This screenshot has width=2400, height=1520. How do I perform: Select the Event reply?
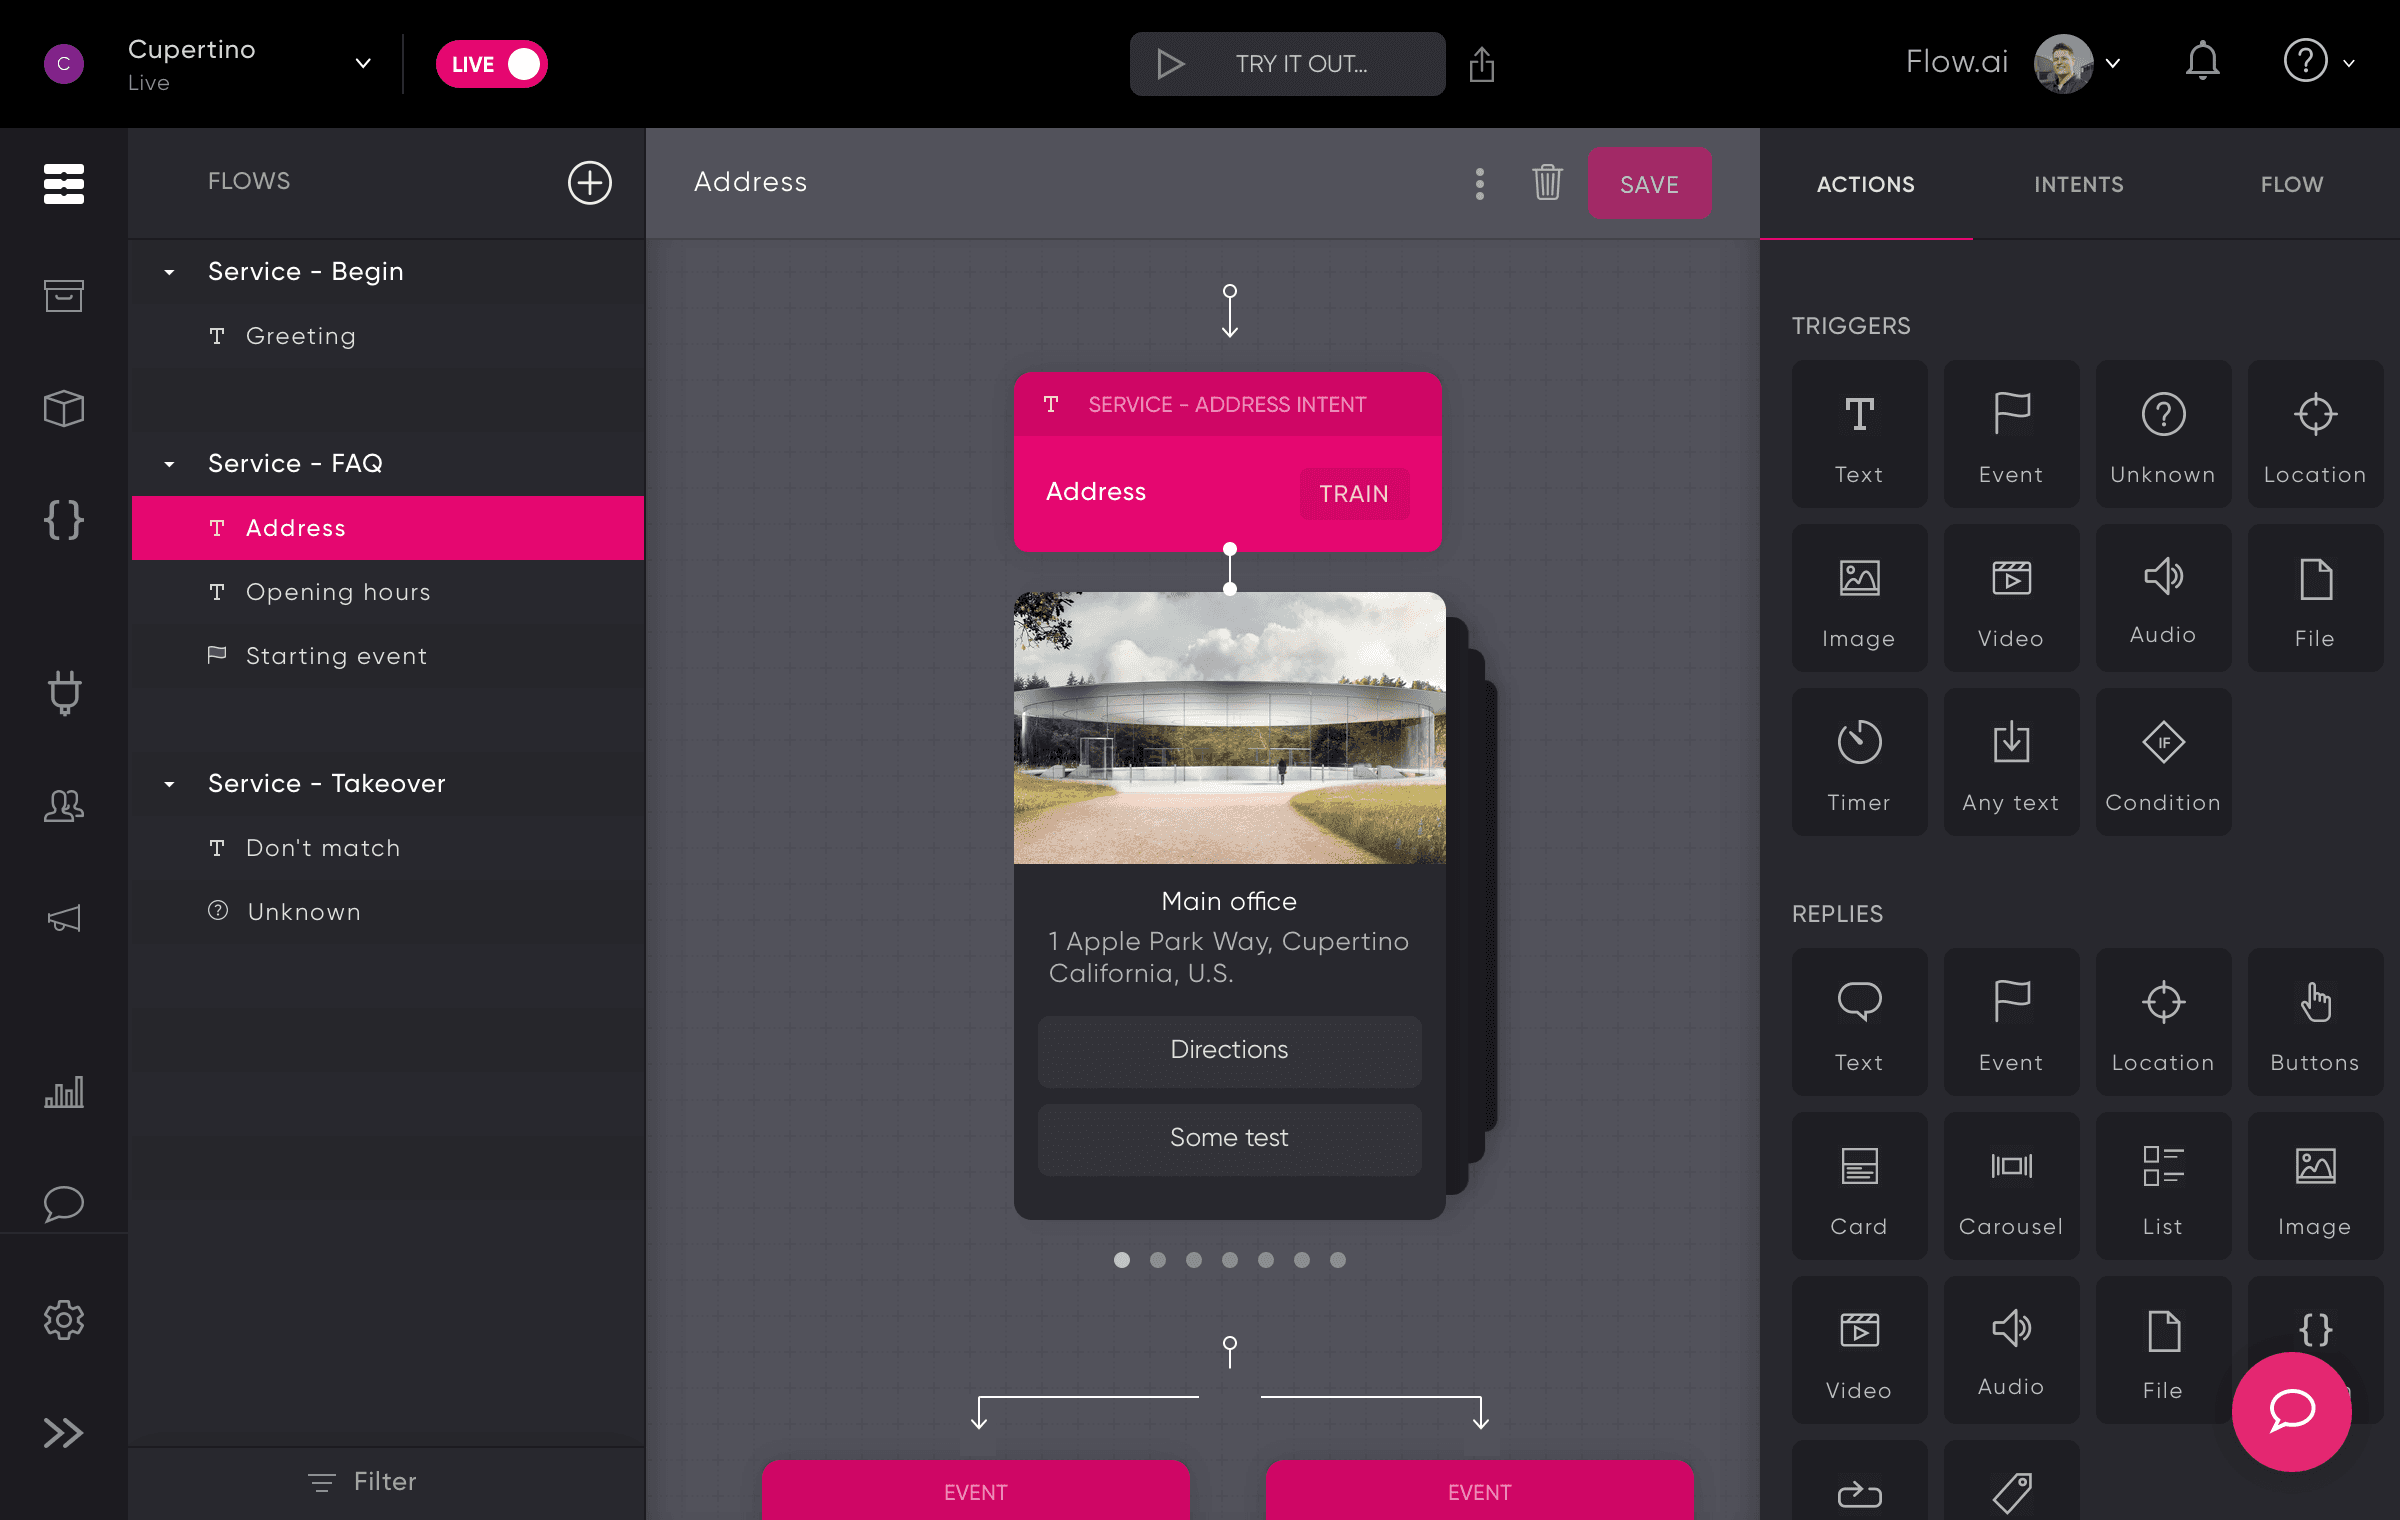pos(2012,1022)
